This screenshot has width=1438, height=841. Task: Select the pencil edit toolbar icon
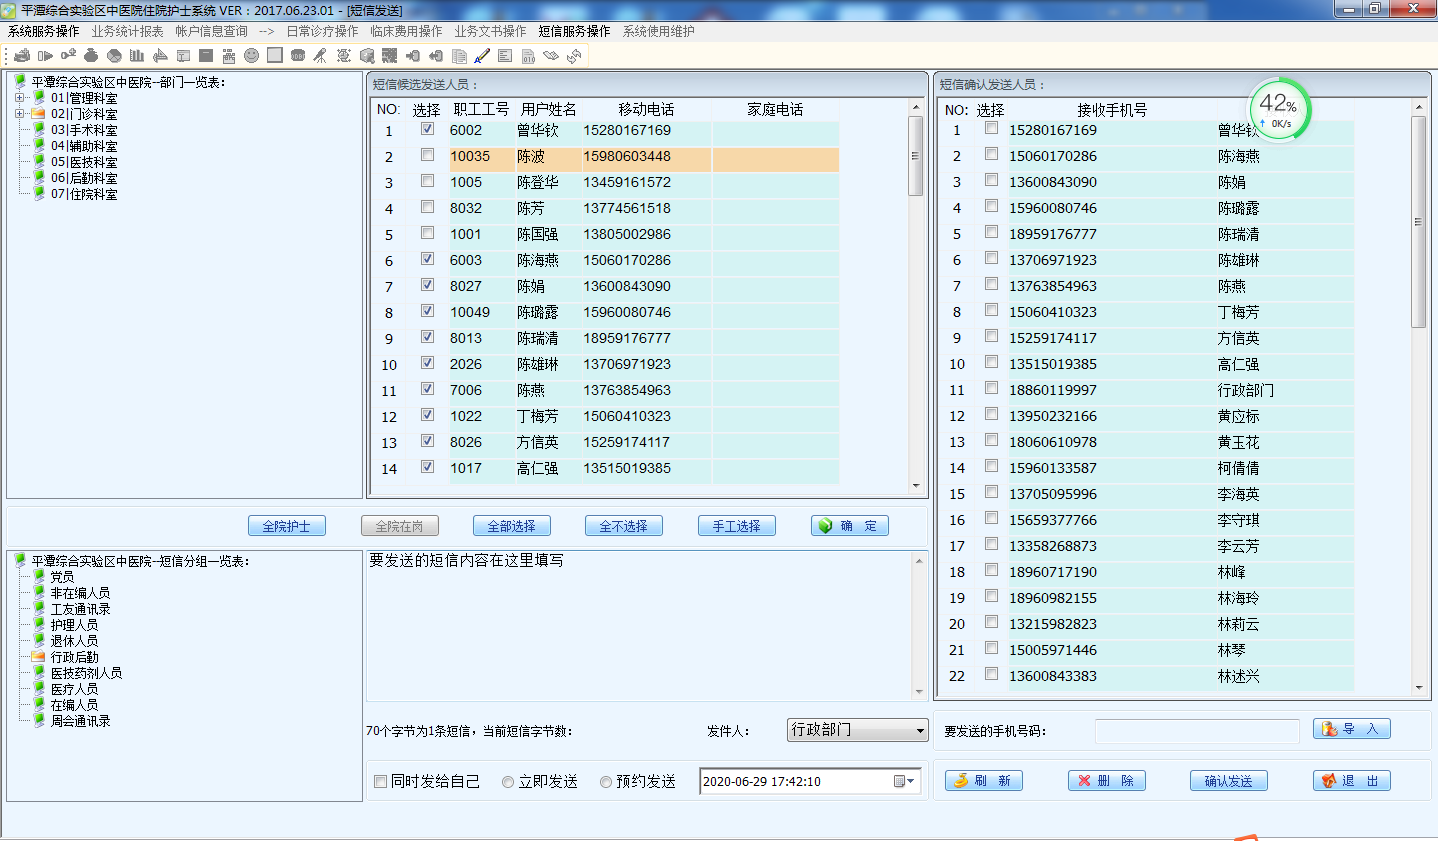[482, 56]
